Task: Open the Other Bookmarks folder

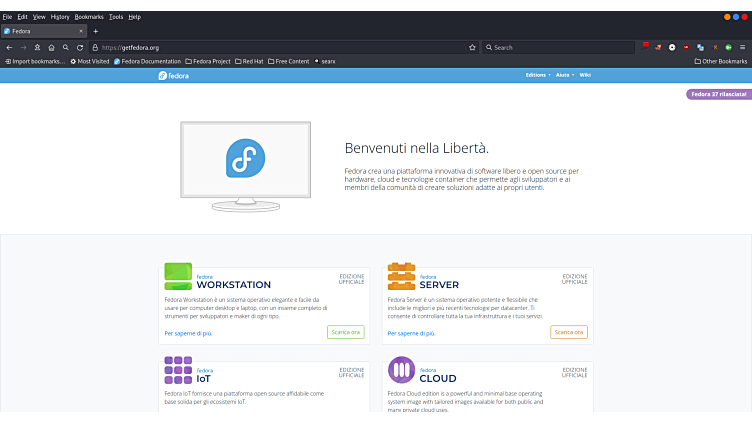Action: click(x=721, y=61)
